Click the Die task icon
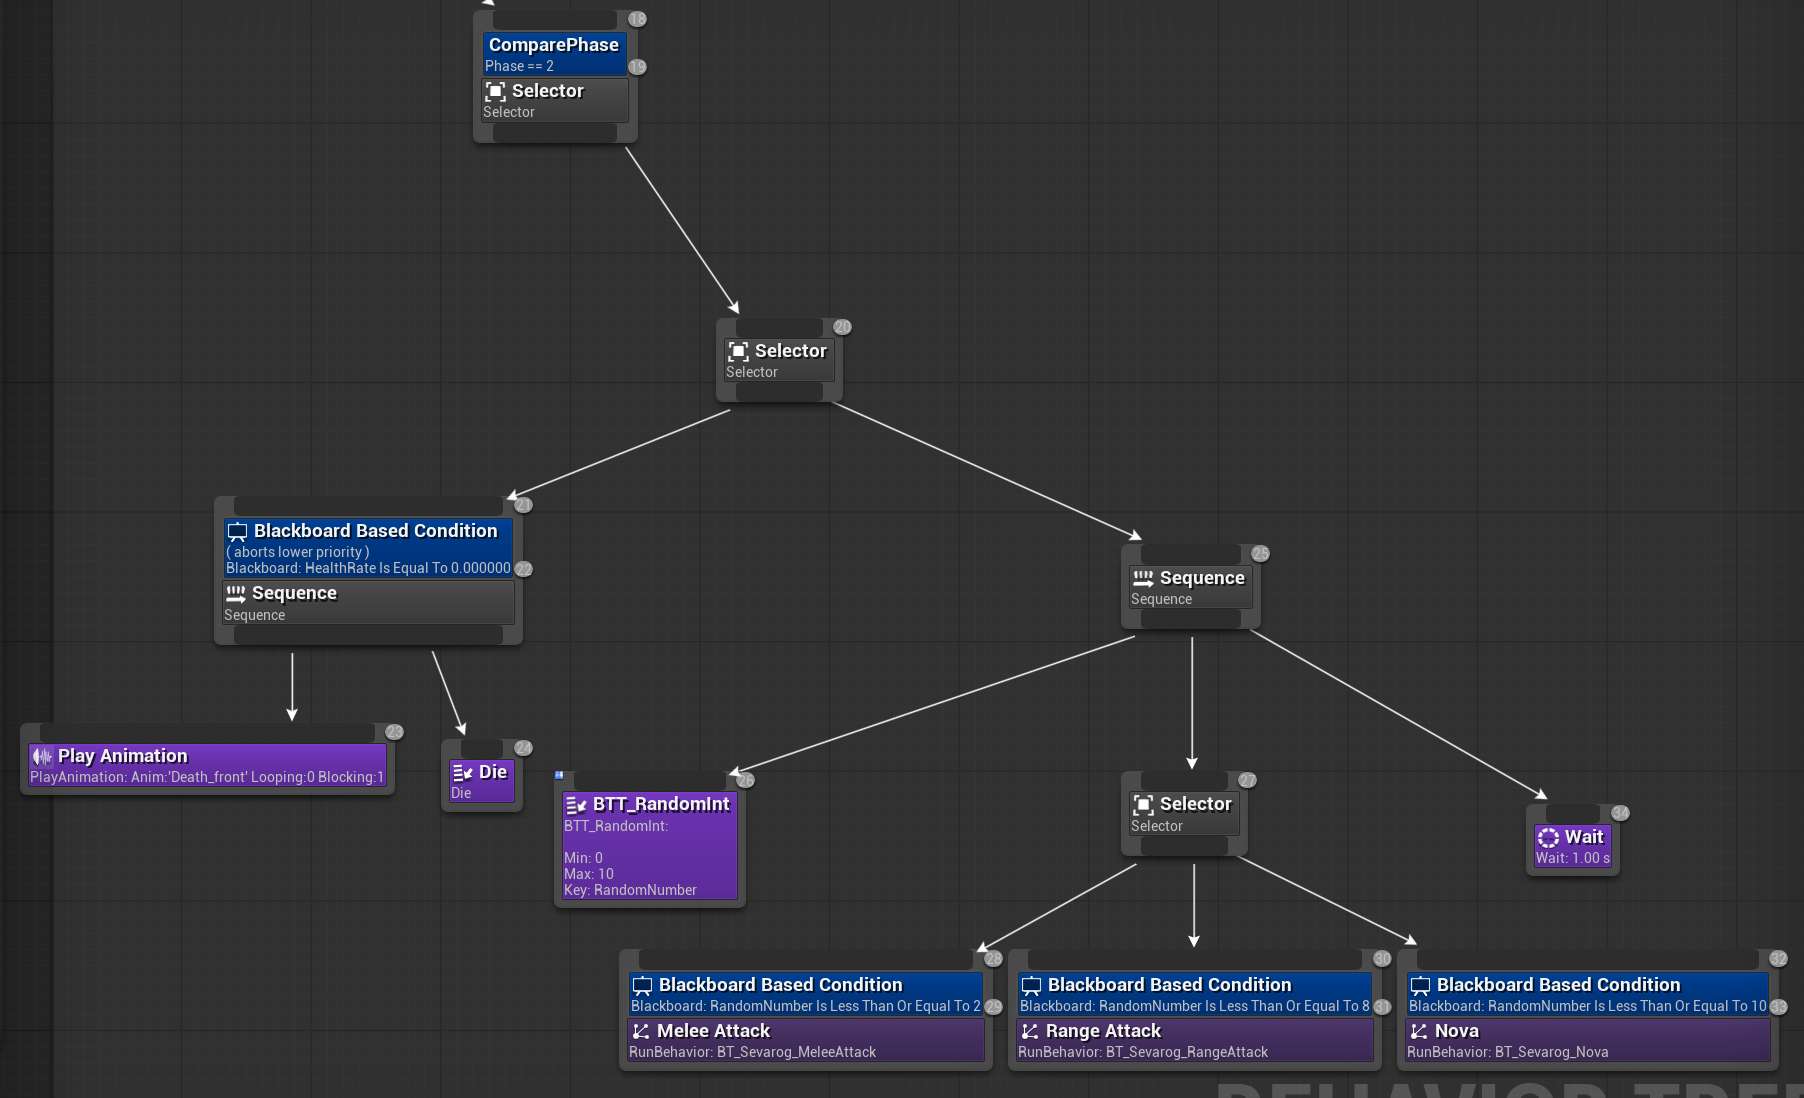The height and width of the screenshot is (1098, 1804). [x=462, y=773]
